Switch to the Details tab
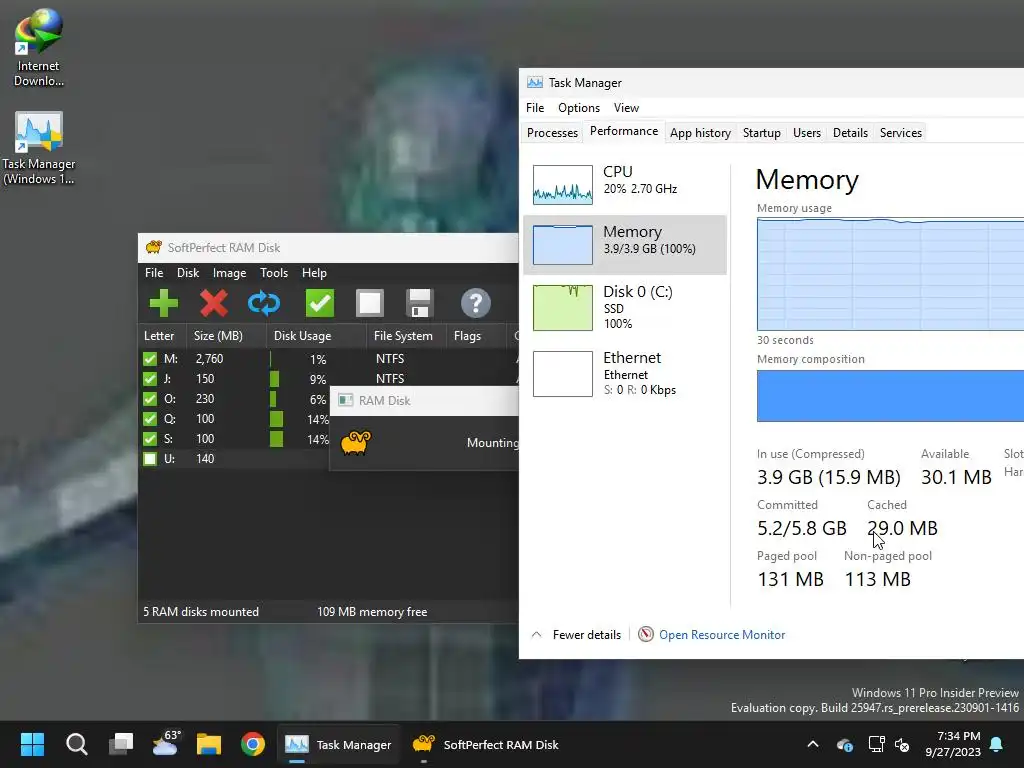The image size is (1024, 768). [850, 133]
